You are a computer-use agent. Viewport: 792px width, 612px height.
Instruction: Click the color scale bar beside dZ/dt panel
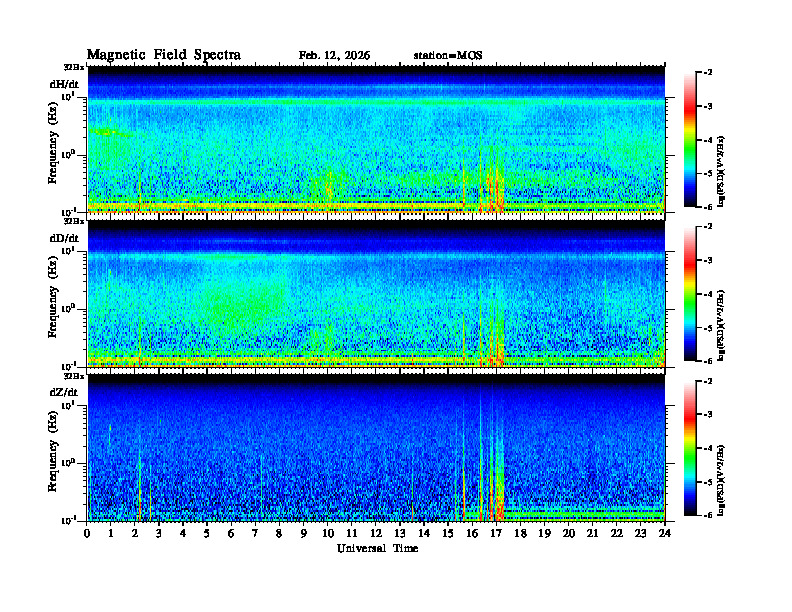coord(689,448)
